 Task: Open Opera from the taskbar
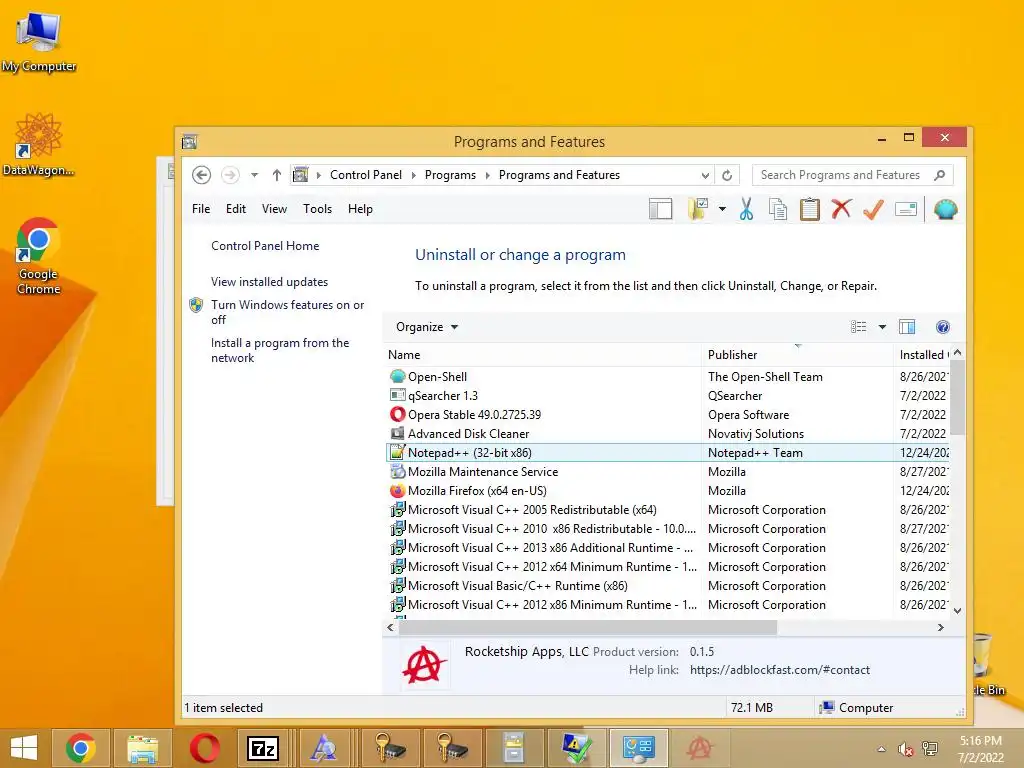[204, 748]
